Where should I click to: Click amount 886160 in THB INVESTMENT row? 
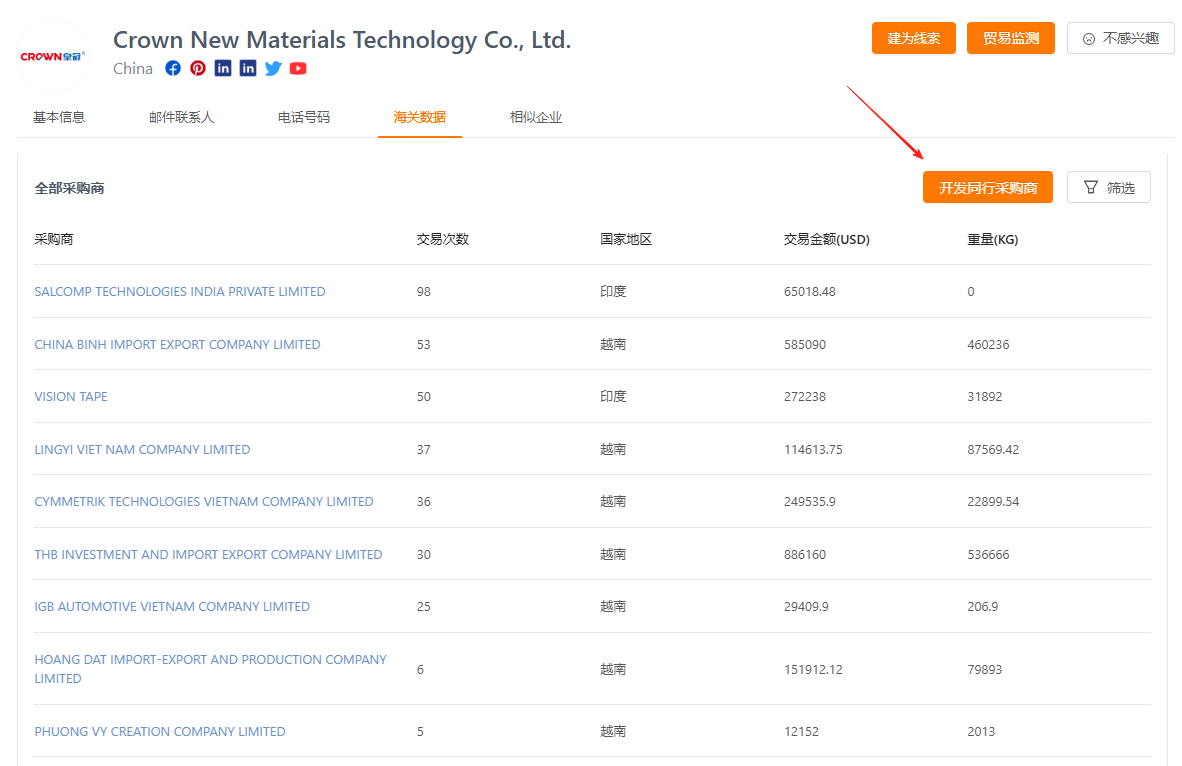pos(804,554)
